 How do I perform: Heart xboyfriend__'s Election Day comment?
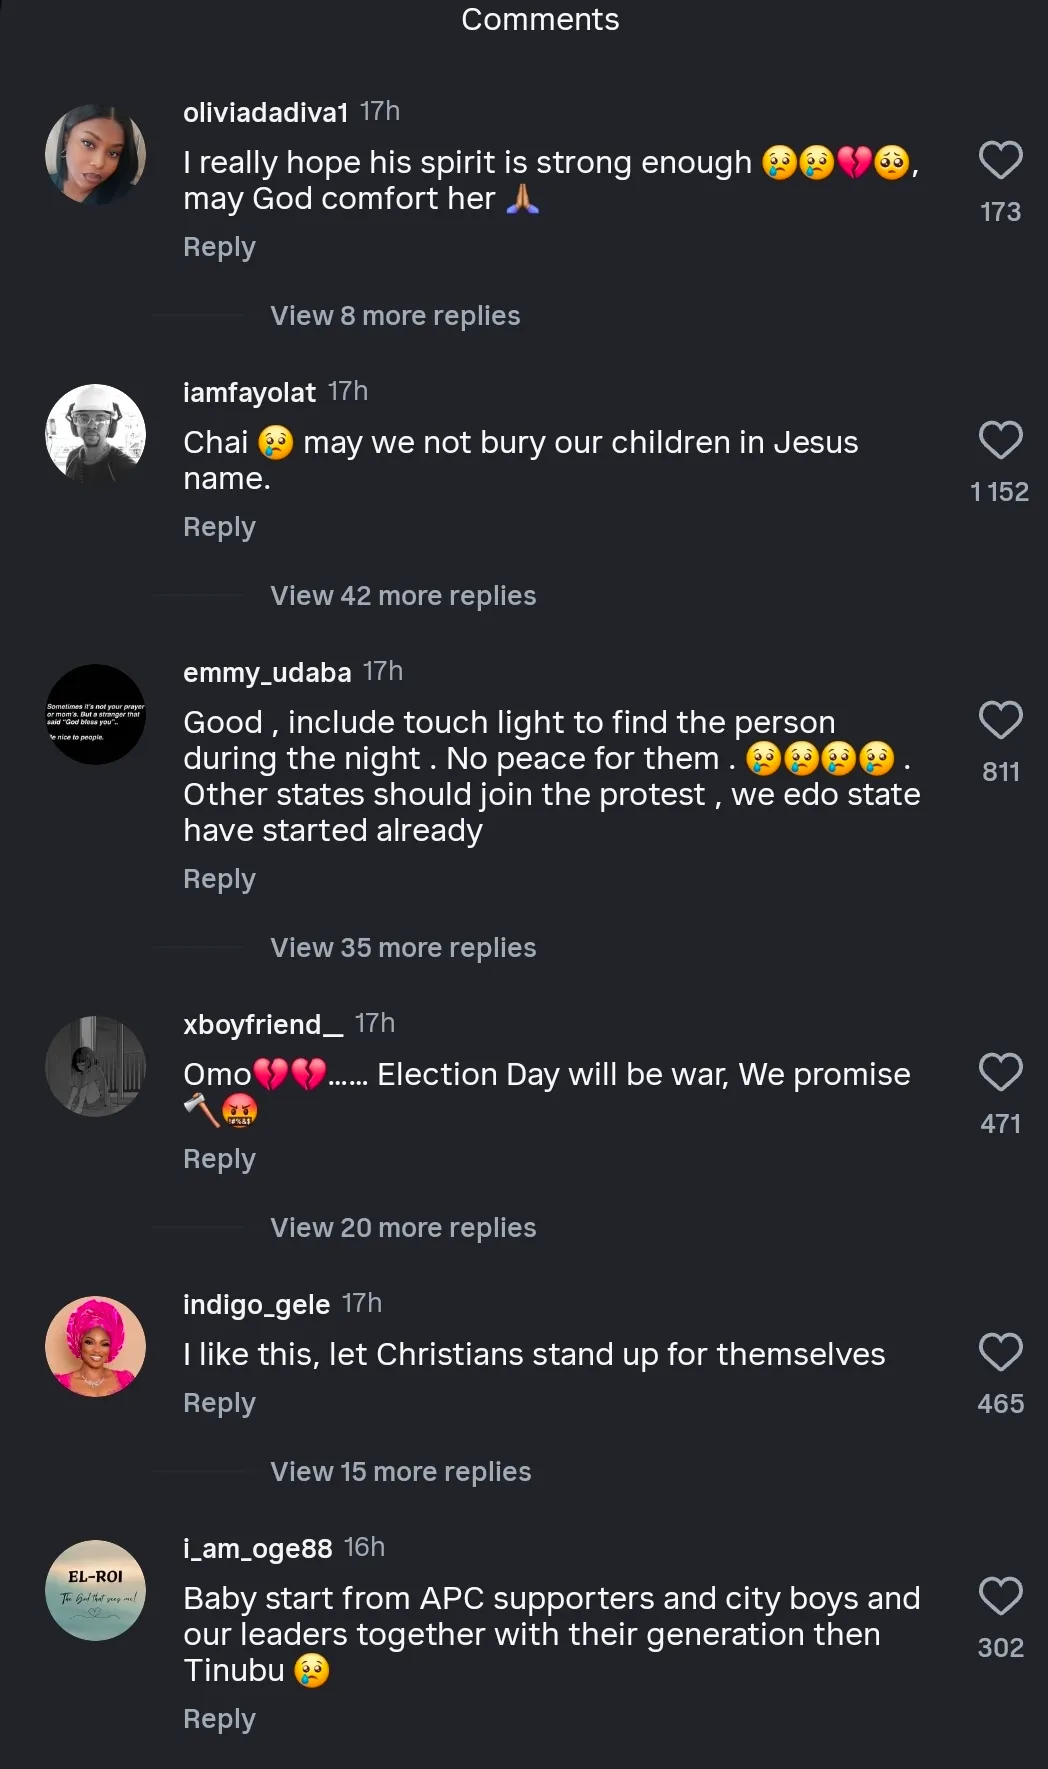(1000, 1073)
